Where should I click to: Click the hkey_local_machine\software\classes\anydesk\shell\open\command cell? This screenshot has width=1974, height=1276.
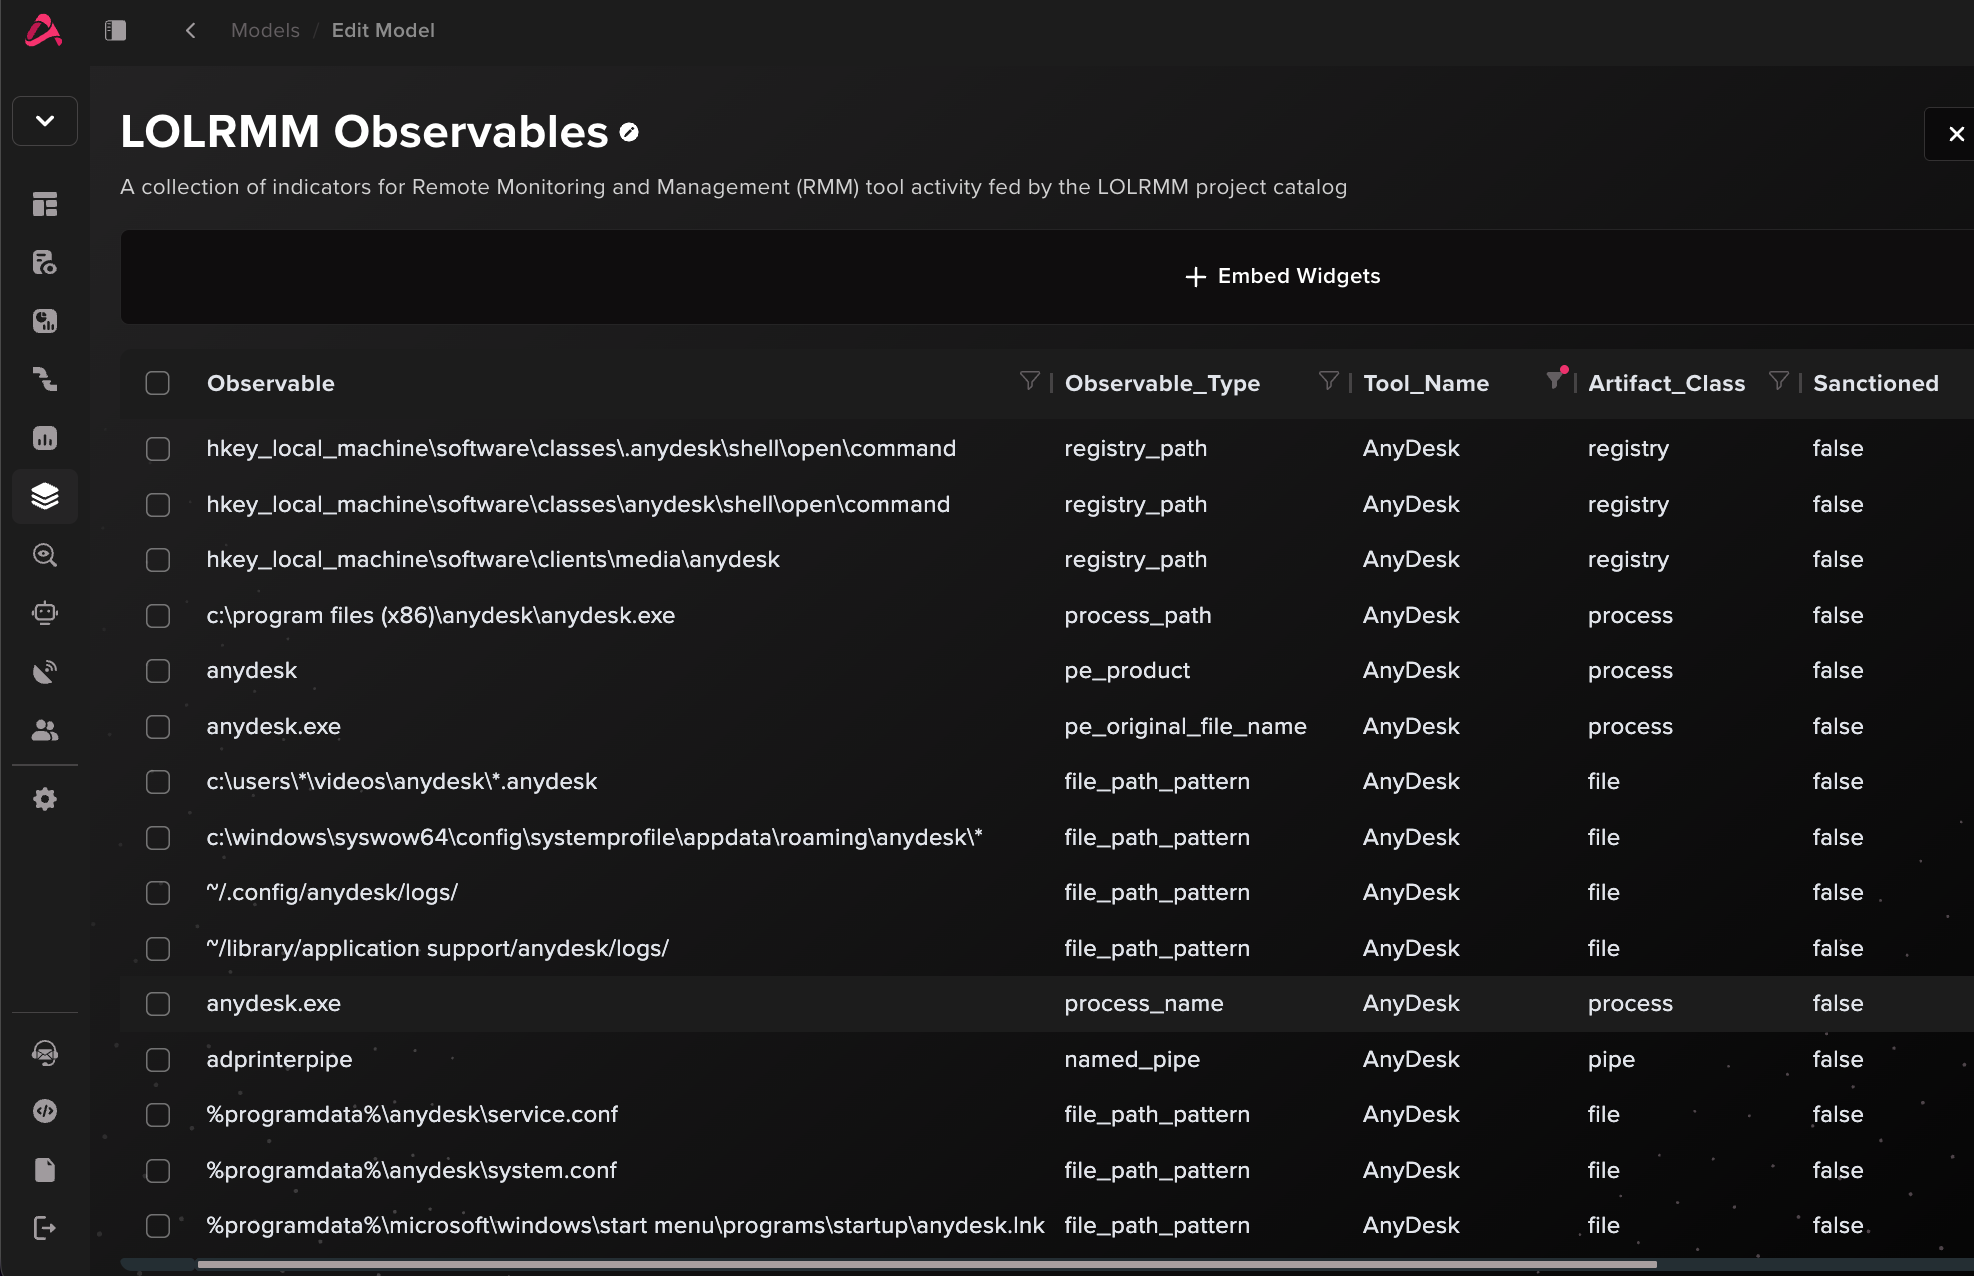click(578, 504)
